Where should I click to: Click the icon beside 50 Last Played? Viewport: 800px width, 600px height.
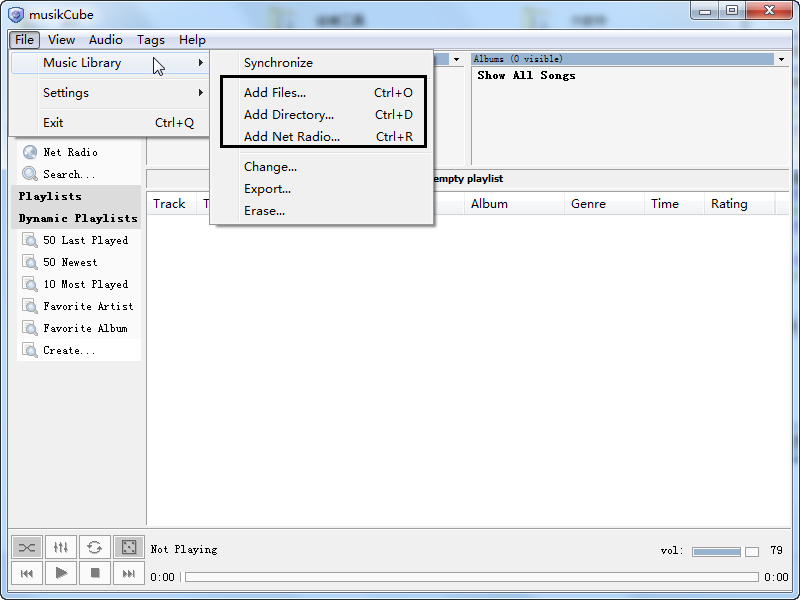(30, 240)
